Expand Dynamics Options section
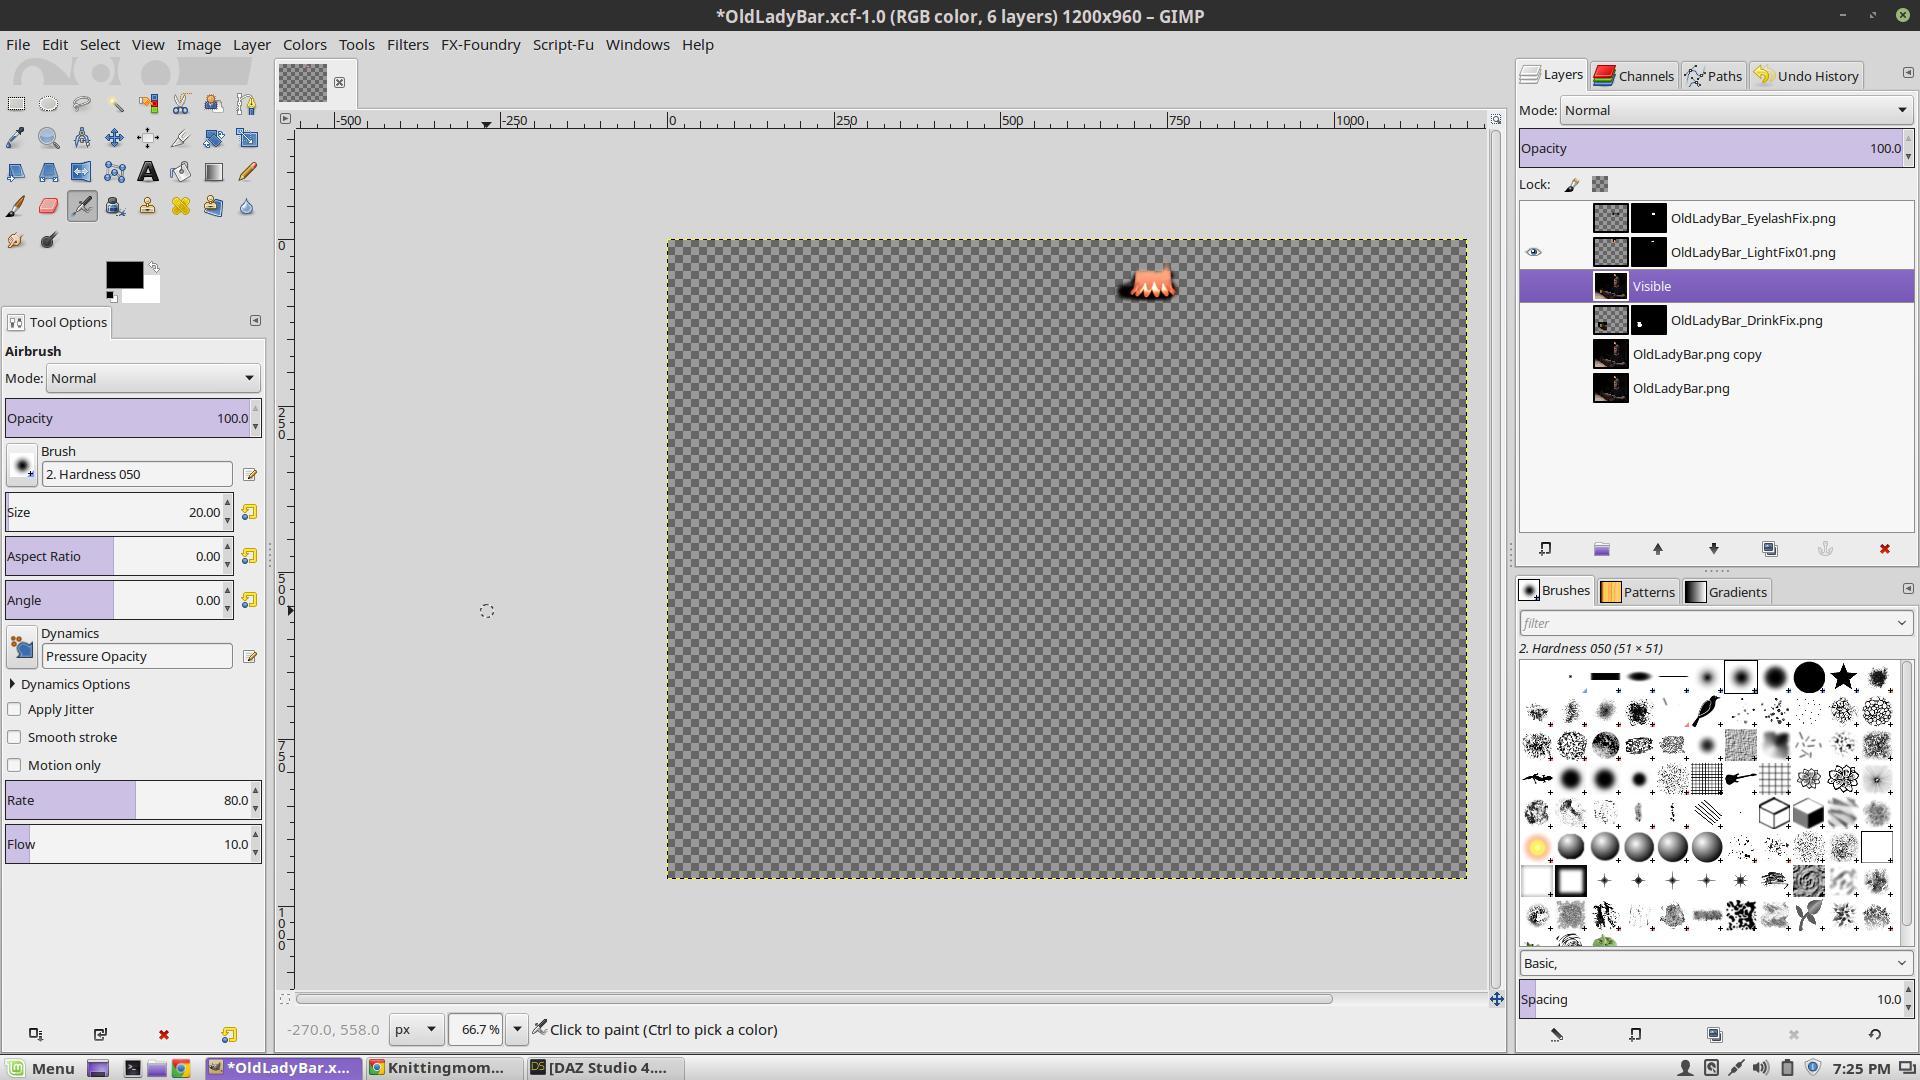This screenshot has height=1080, width=1920. 12,684
